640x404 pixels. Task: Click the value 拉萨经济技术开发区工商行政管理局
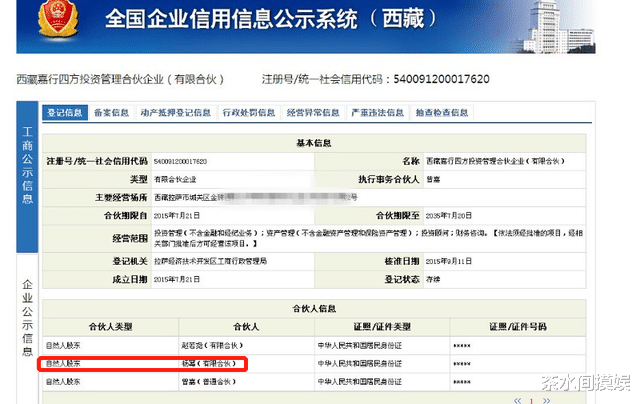point(210,261)
